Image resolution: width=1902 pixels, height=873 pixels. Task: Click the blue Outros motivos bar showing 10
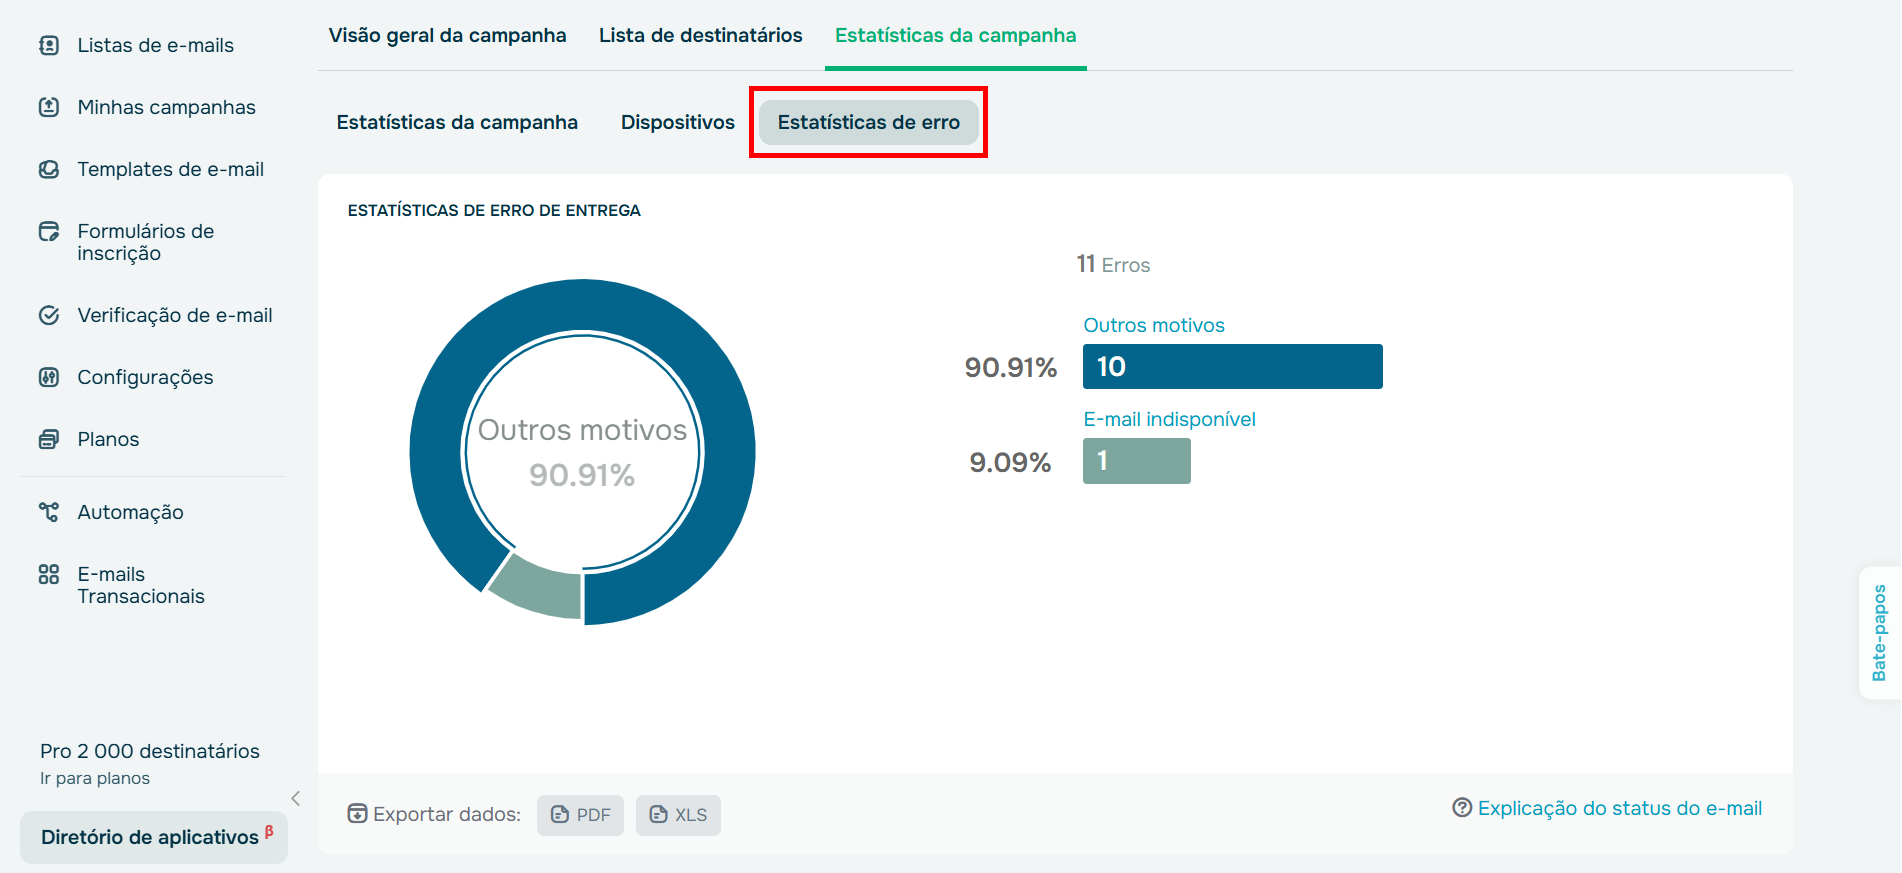click(1233, 367)
